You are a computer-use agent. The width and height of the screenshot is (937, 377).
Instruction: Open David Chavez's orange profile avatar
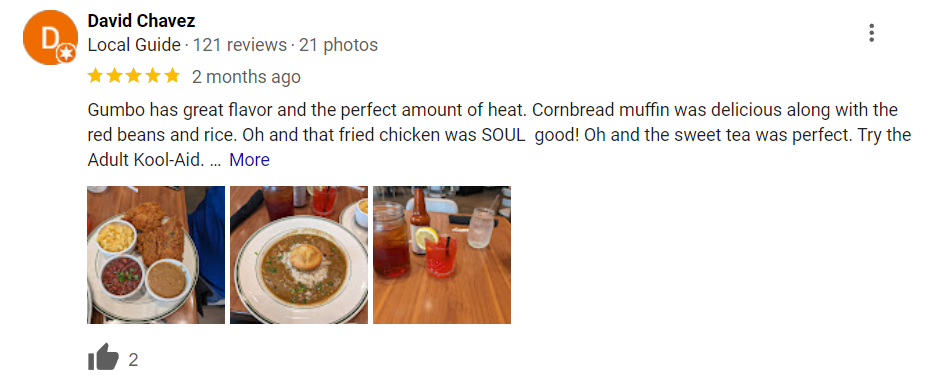click(50, 38)
